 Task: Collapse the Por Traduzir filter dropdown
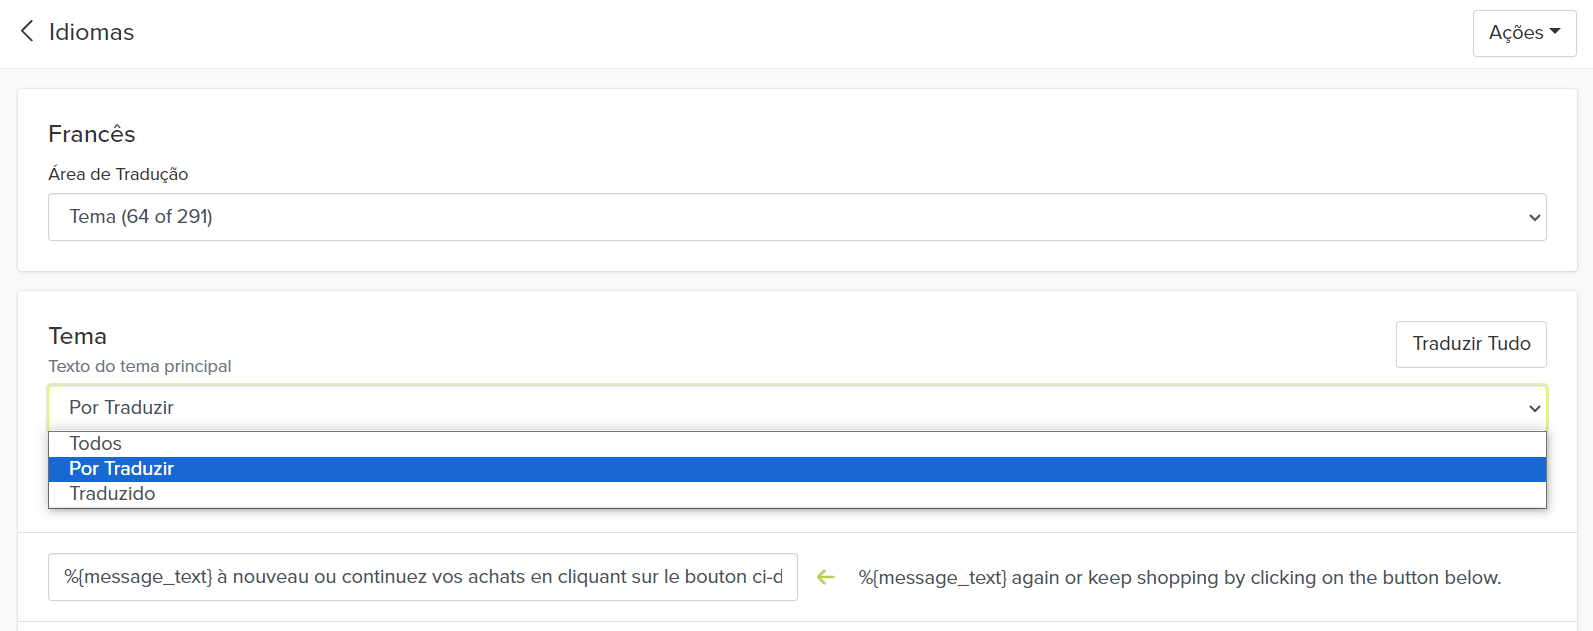796,408
